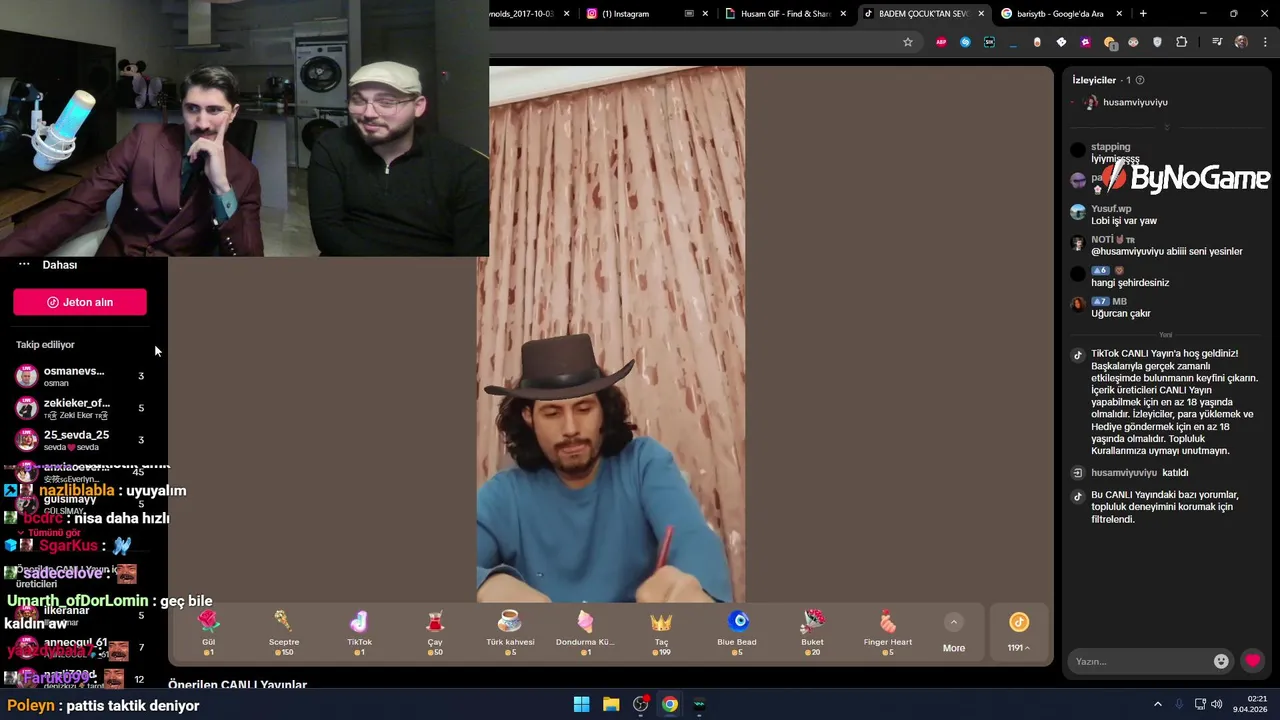The height and width of the screenshot is (720, 1280).
Task: Click the Uğurcan çakır comment
Action: (1120, 313)
